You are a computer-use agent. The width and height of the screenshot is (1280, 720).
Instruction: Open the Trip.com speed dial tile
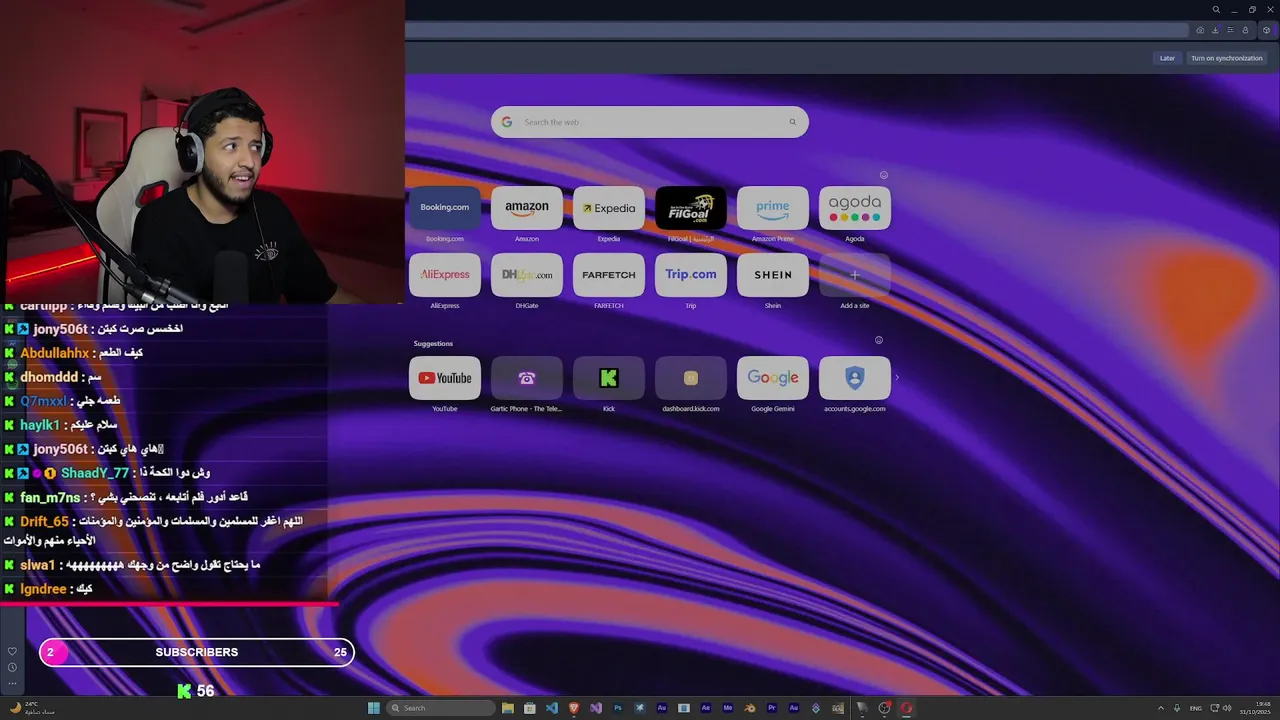[691, 275]
